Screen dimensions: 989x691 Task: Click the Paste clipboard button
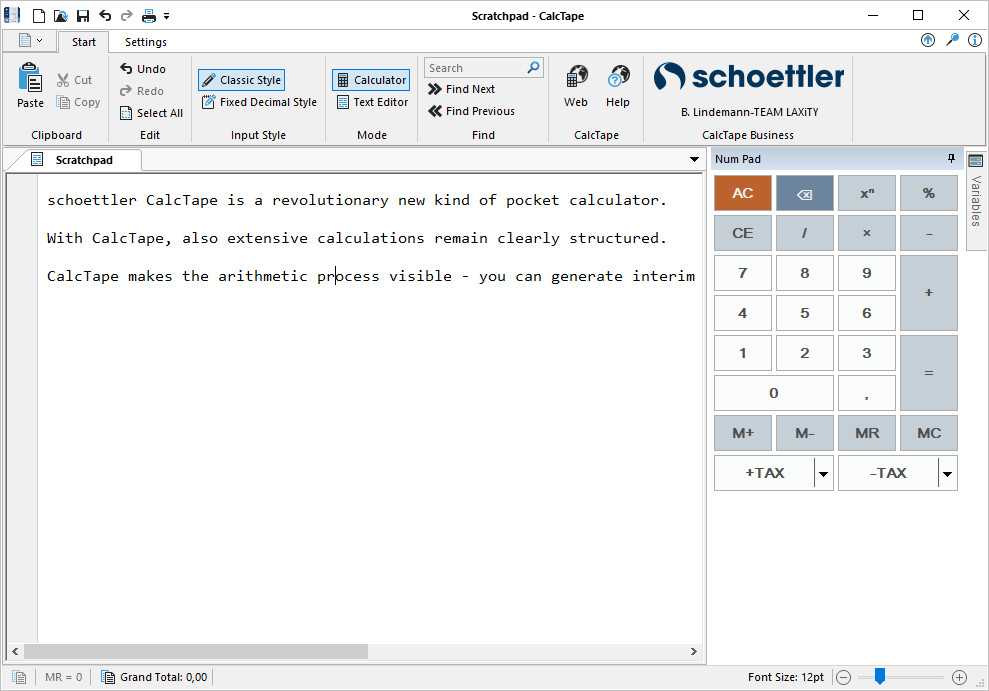click(30, 85)
